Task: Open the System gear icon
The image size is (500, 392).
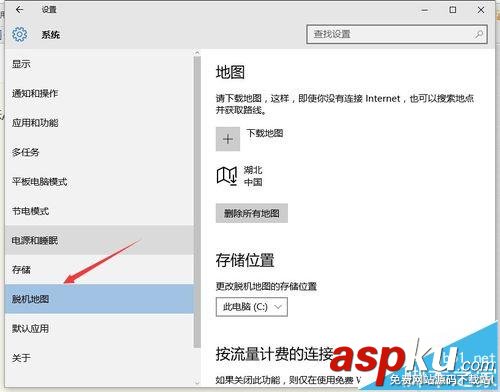Action: click(x=19, y=34)
